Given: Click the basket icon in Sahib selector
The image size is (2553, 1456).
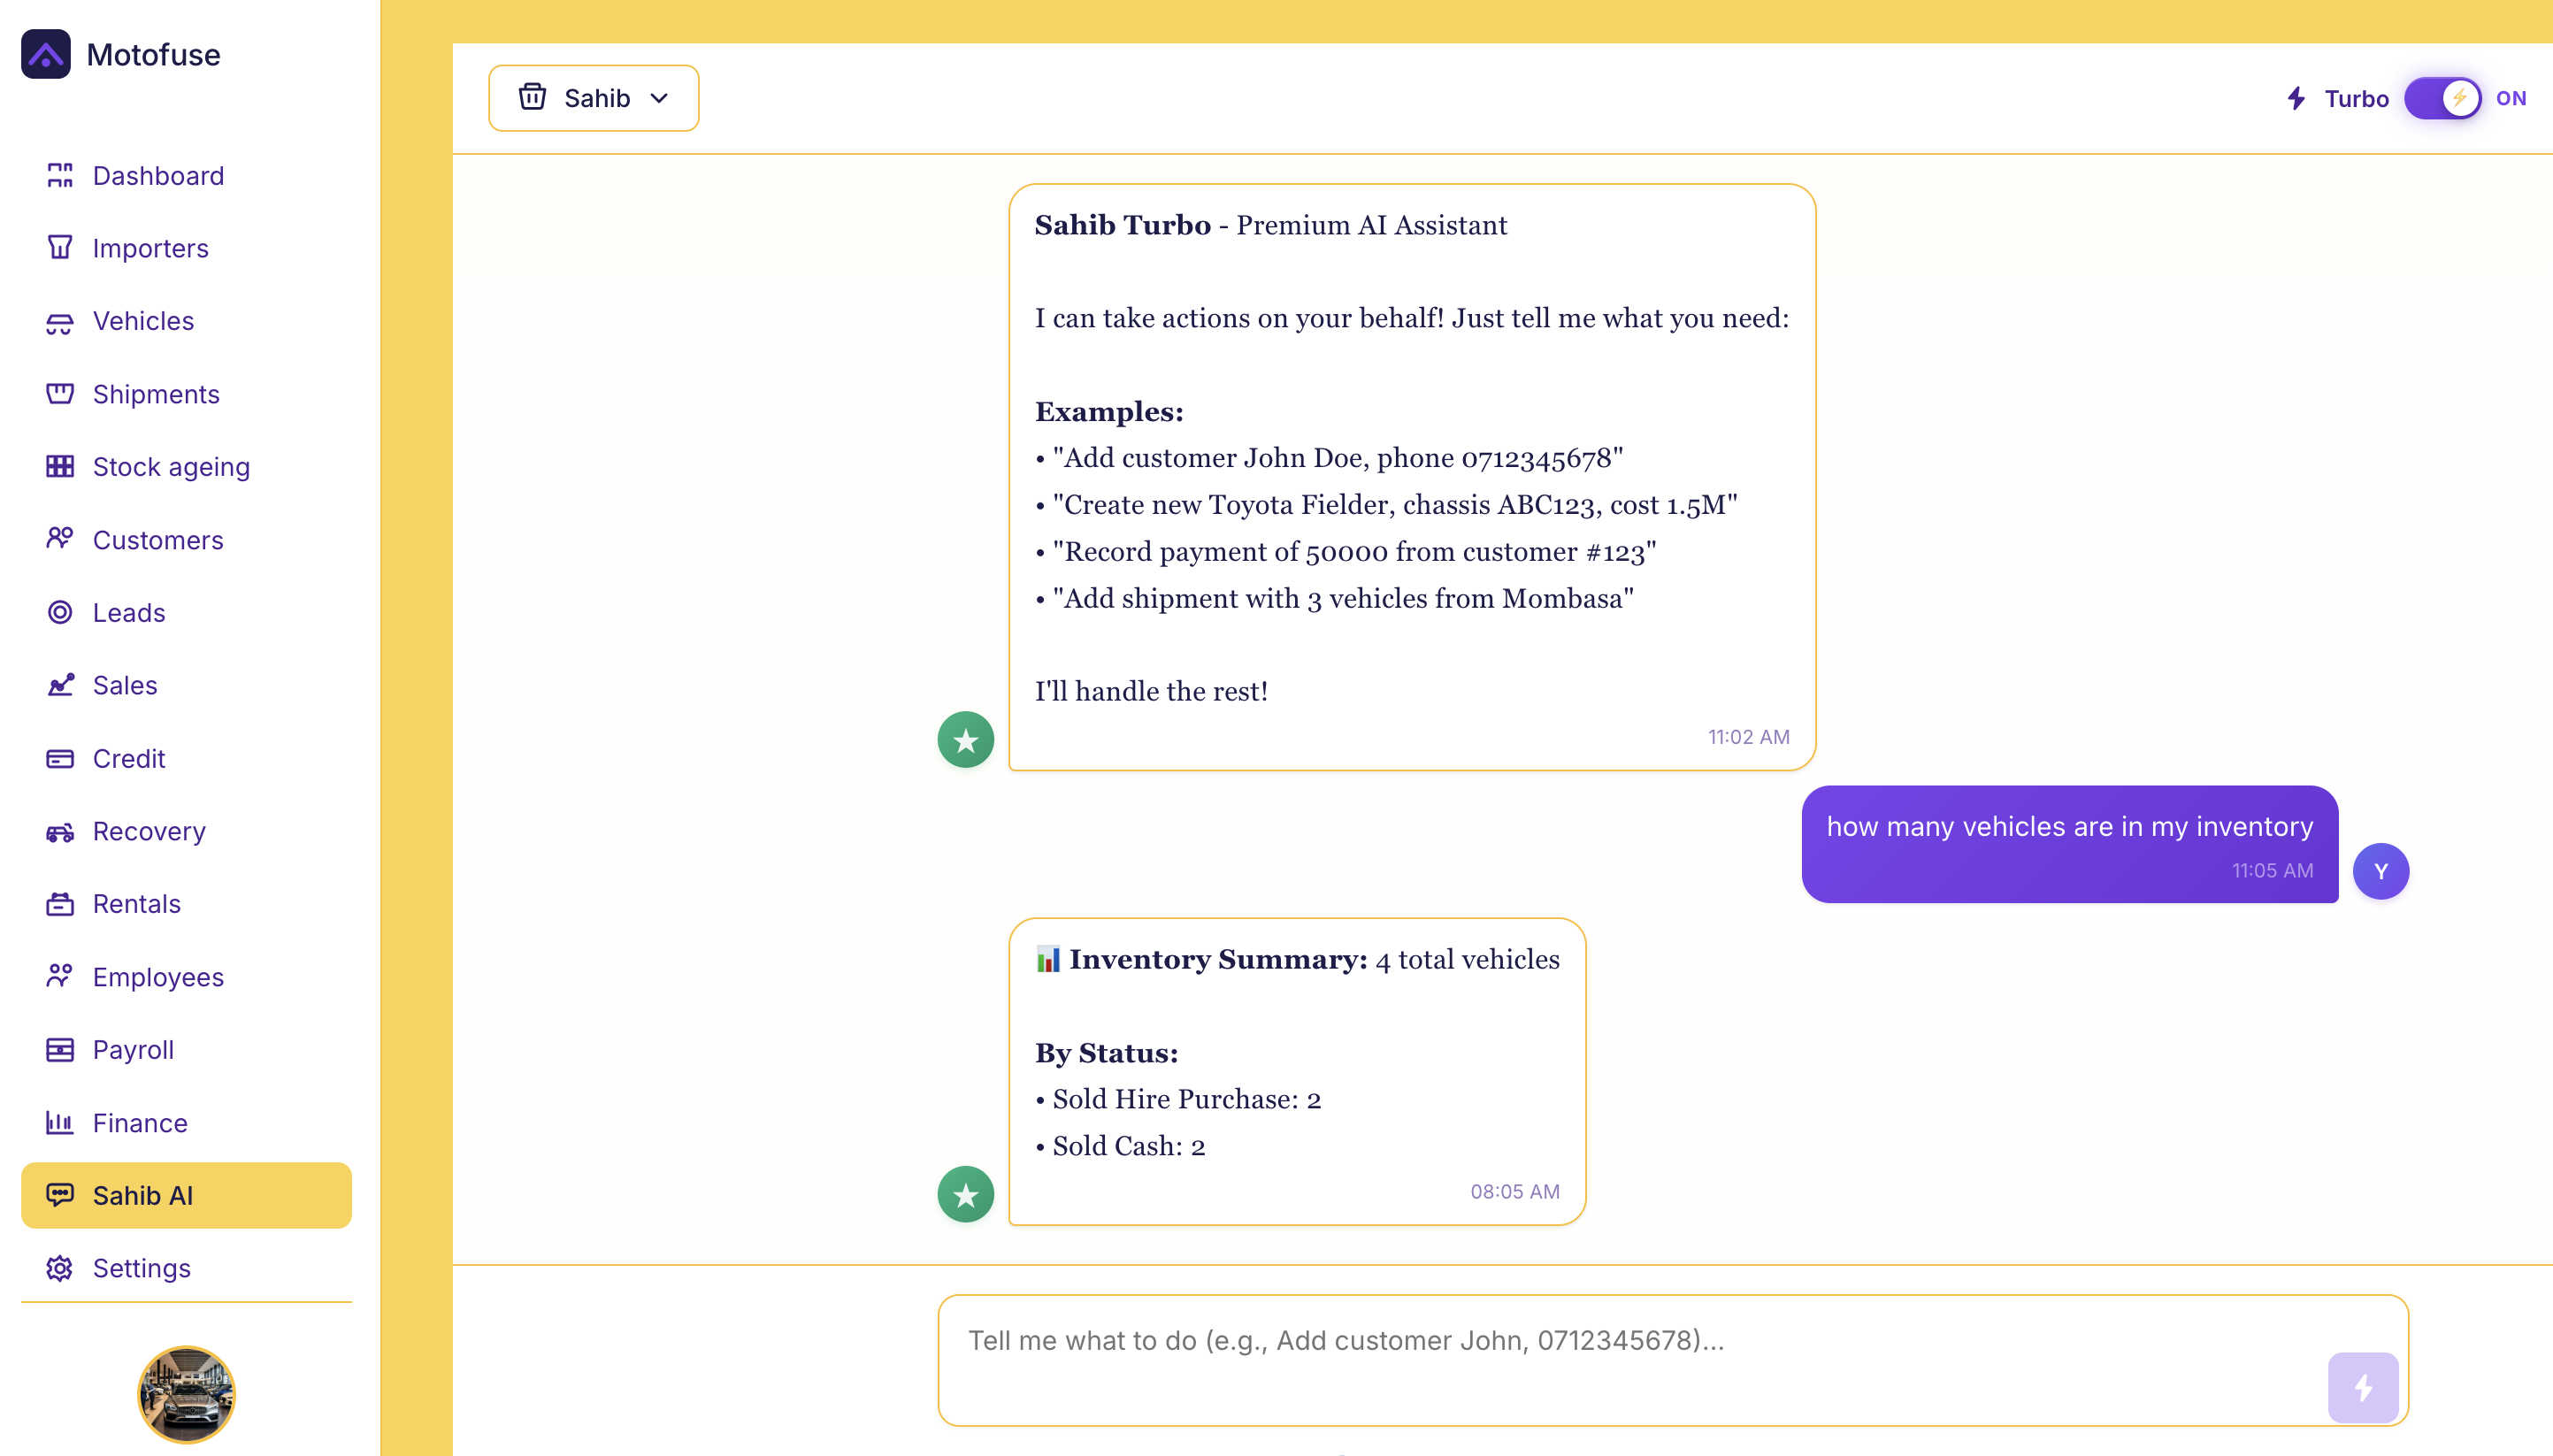Looking at the screenshot, I should (532, 97).
